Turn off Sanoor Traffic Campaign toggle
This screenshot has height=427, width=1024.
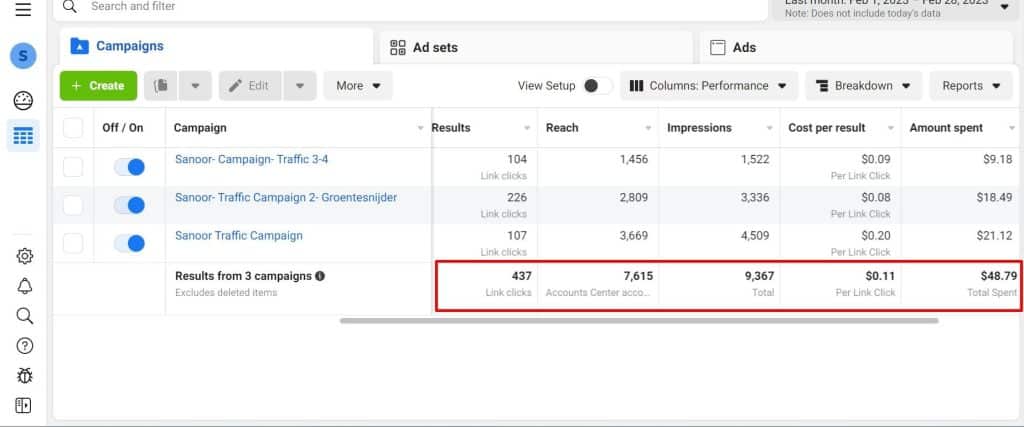(129, 244)
